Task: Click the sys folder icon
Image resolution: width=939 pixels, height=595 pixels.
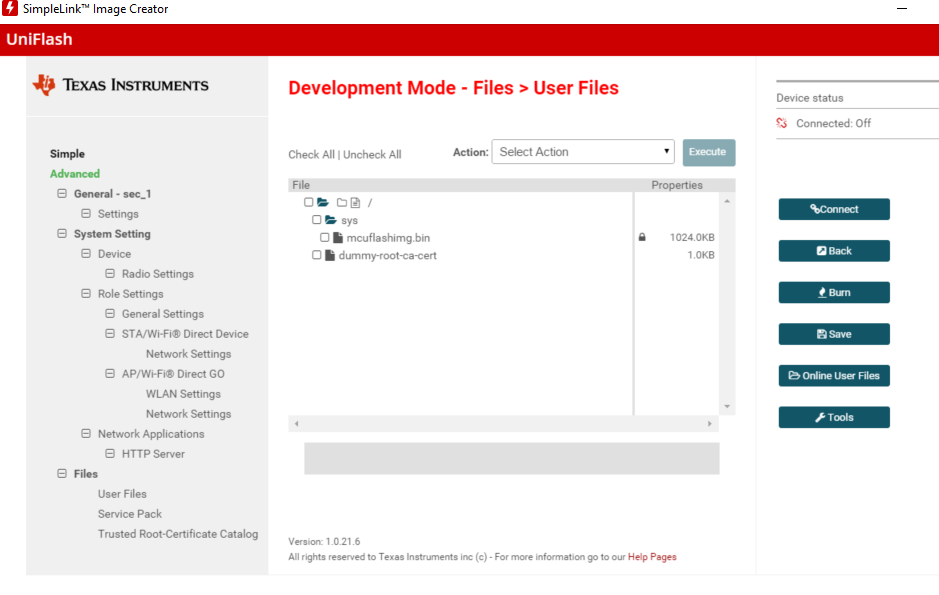Action: pos(331,220)
